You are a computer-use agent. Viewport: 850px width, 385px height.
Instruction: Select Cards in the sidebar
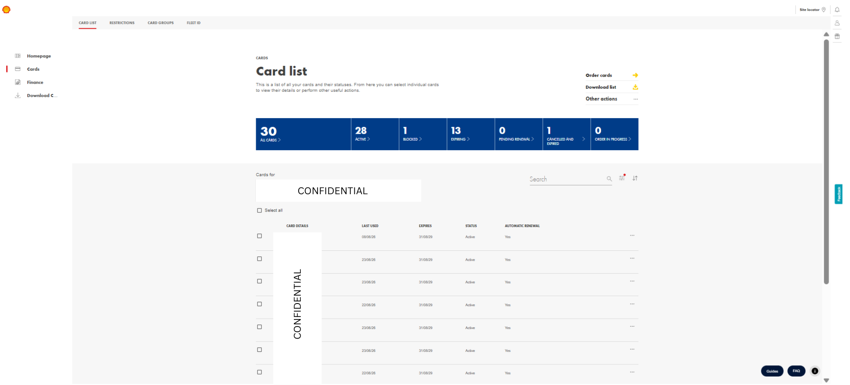tap(33, 69)
